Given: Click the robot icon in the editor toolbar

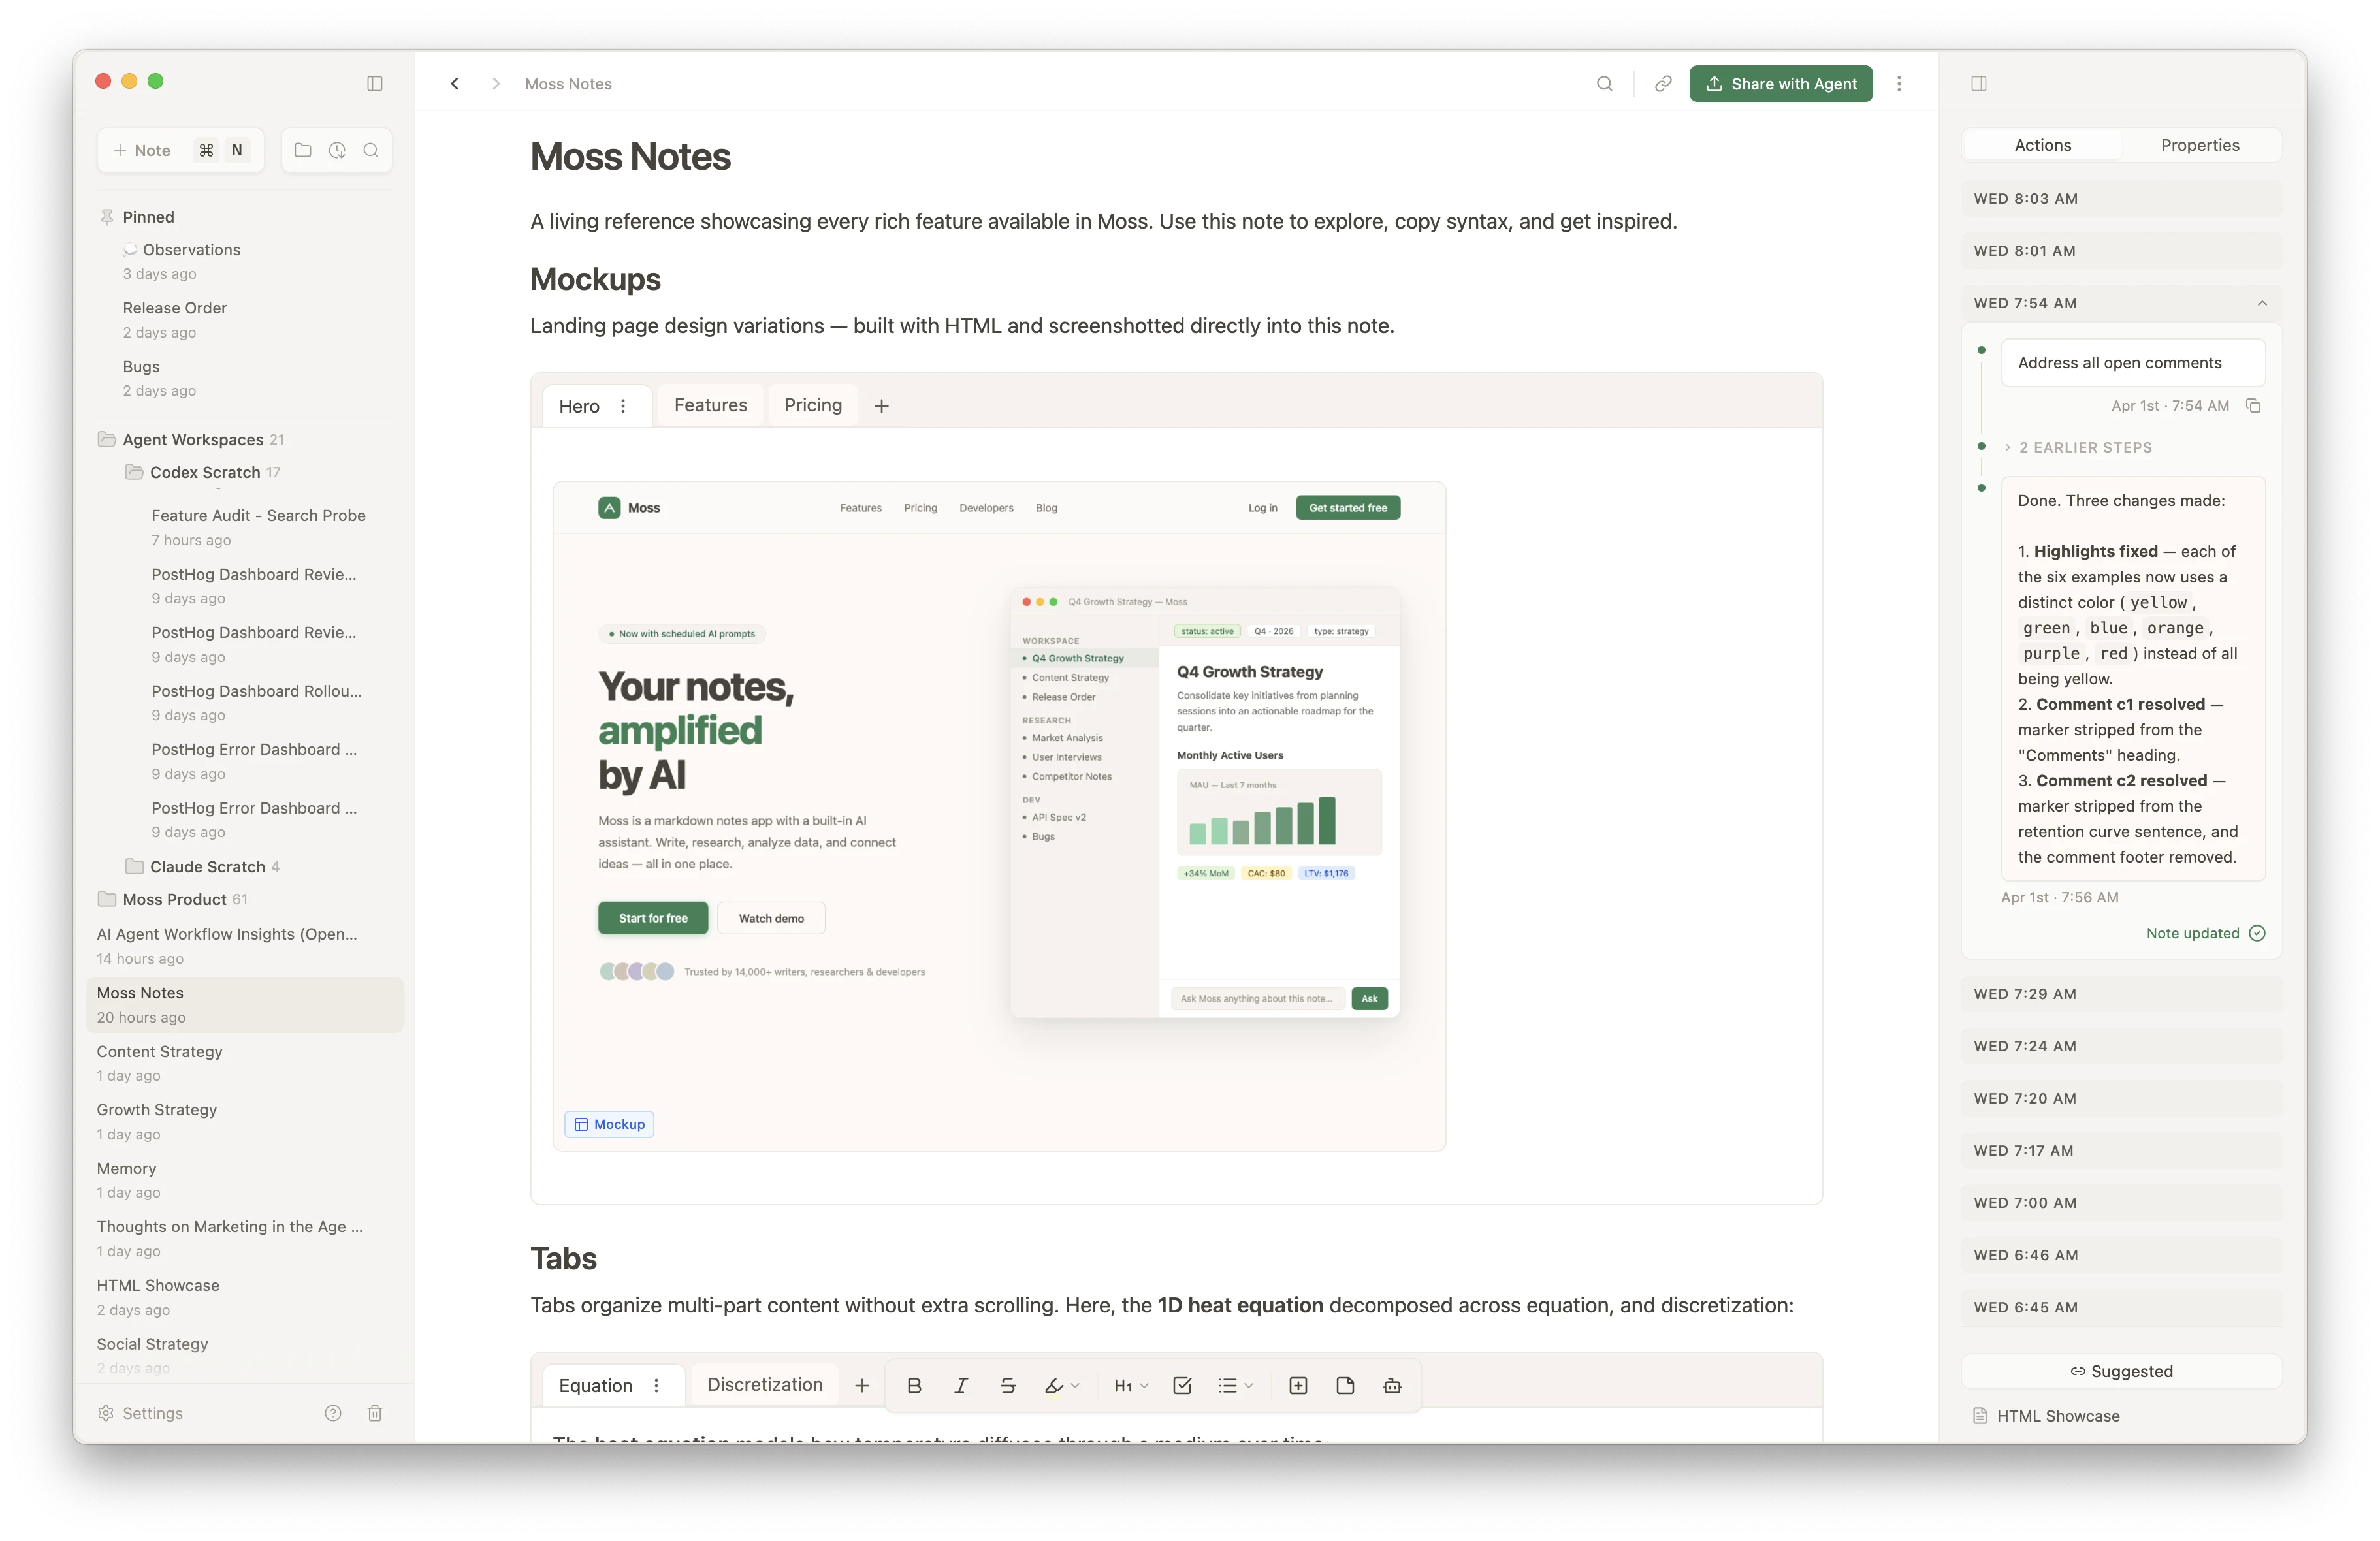Looking at the screenshot, I should point(1392,1386).
